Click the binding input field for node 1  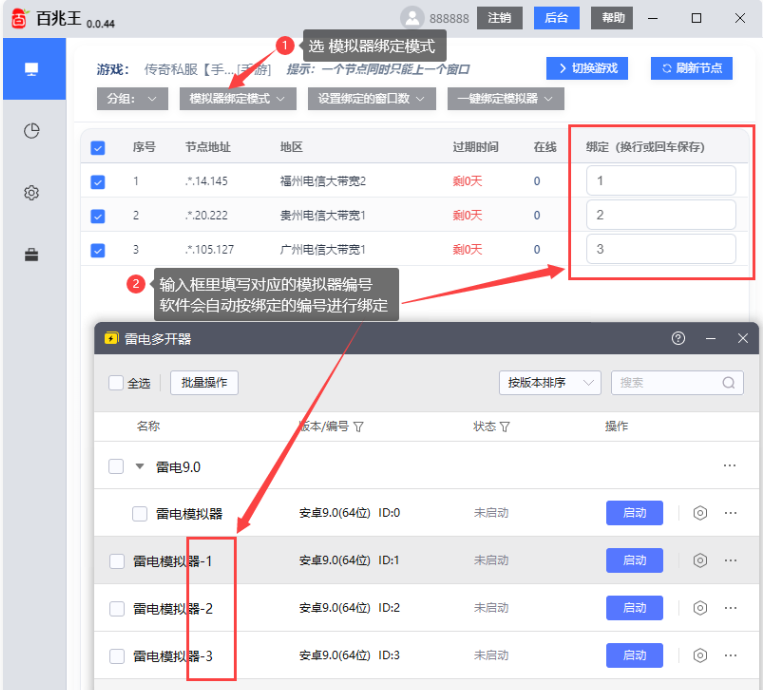coord(661,181)
